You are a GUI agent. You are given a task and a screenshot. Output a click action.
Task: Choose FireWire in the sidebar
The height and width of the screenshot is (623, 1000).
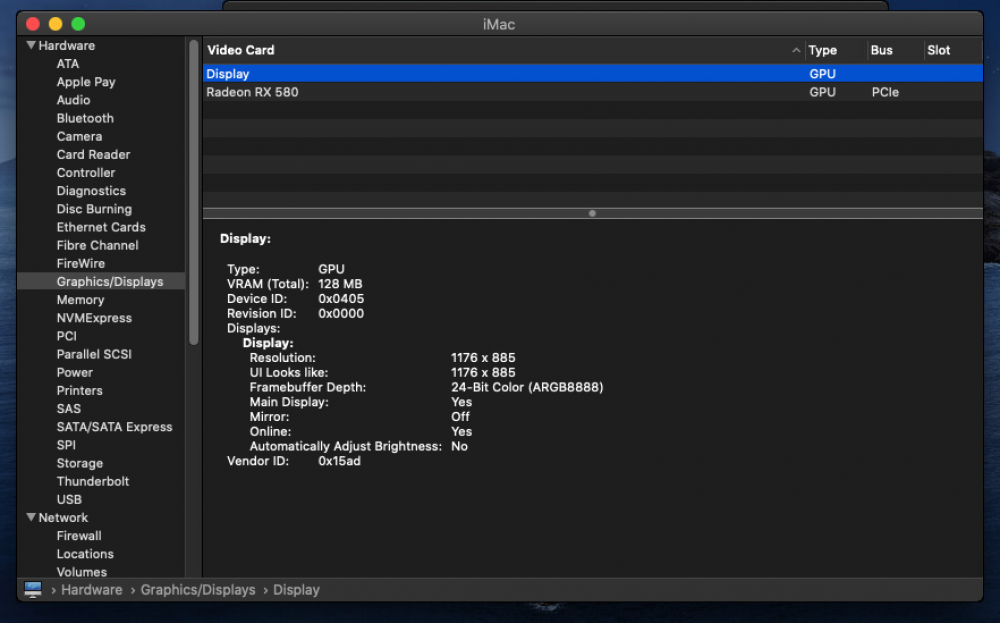point(80,263)
